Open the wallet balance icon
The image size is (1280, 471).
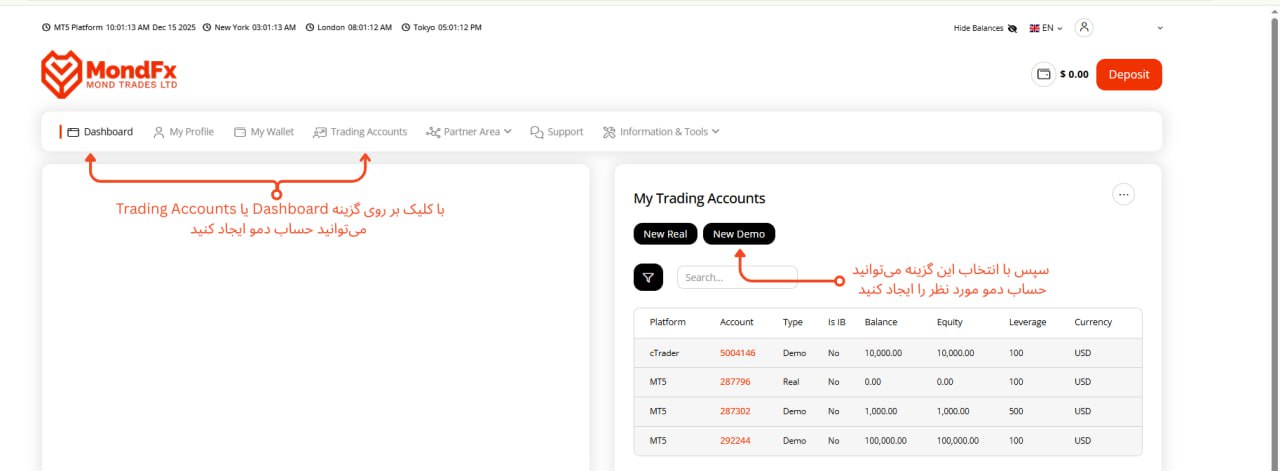pos(1043,74)
